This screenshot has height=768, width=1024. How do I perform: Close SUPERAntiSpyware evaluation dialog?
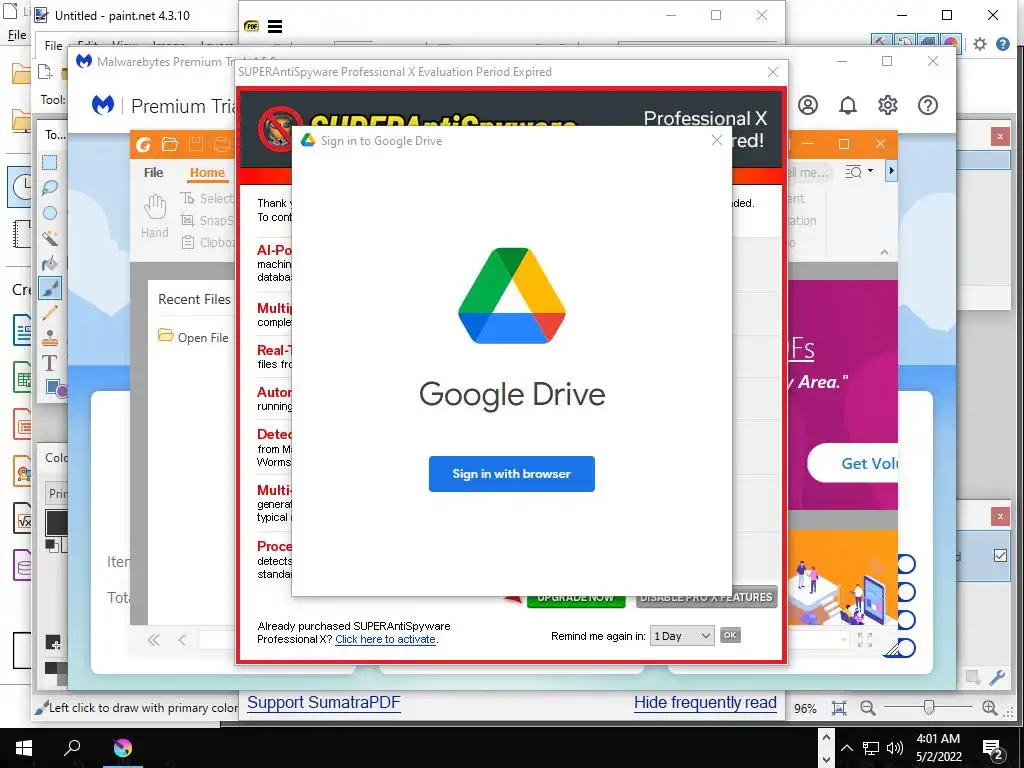(x=773, y=72)
